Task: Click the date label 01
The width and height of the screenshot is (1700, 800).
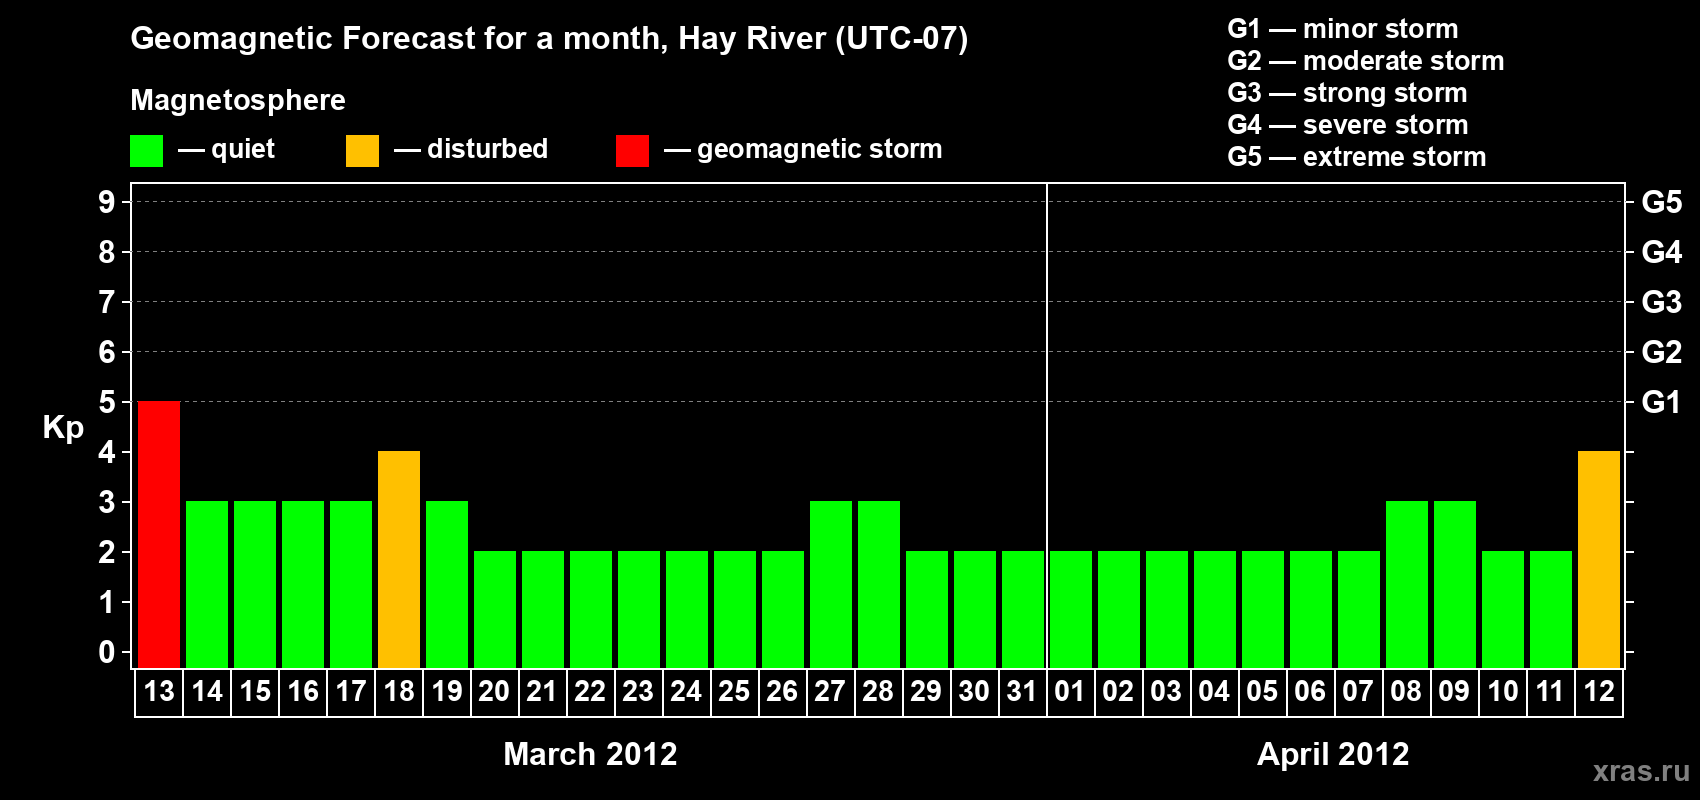Action: pos(1070,691)
